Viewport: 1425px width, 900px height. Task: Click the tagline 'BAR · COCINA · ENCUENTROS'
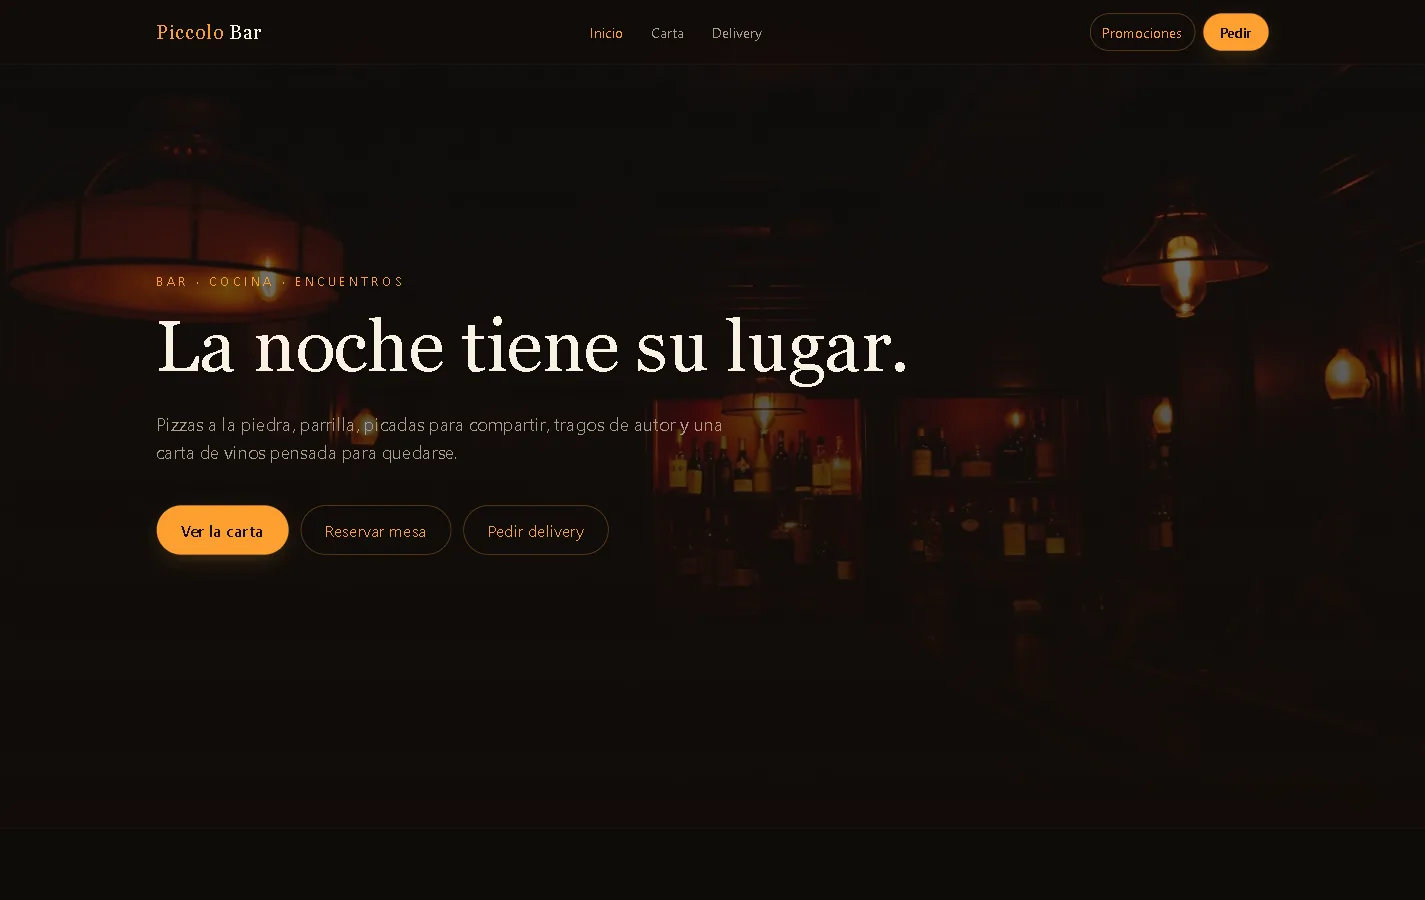click(x=280, y=281)
